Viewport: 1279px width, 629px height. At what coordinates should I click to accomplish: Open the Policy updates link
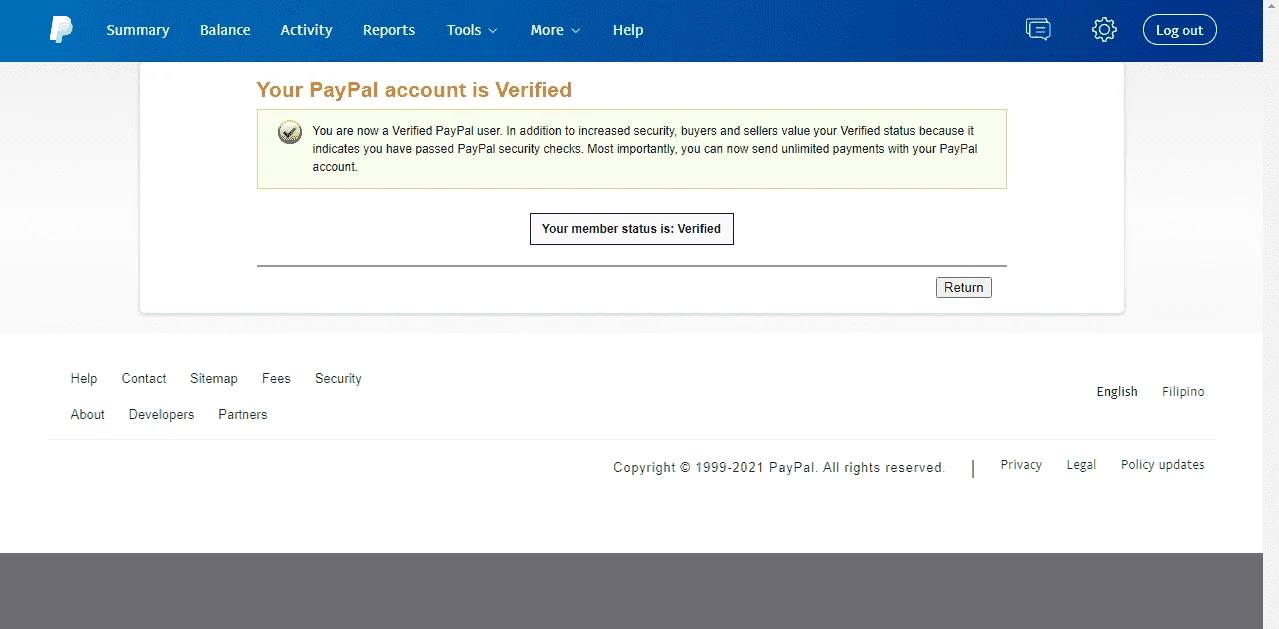[x=1162, y=465]
